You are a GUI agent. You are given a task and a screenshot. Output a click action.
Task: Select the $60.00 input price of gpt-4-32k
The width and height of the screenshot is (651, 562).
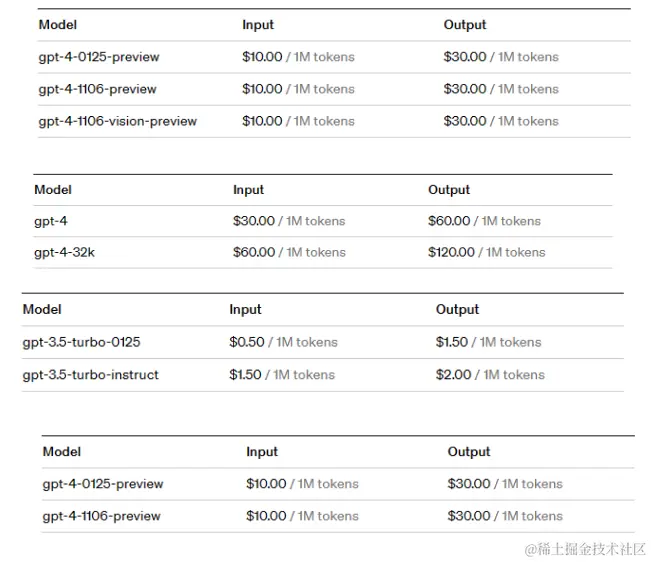(254, 252)
